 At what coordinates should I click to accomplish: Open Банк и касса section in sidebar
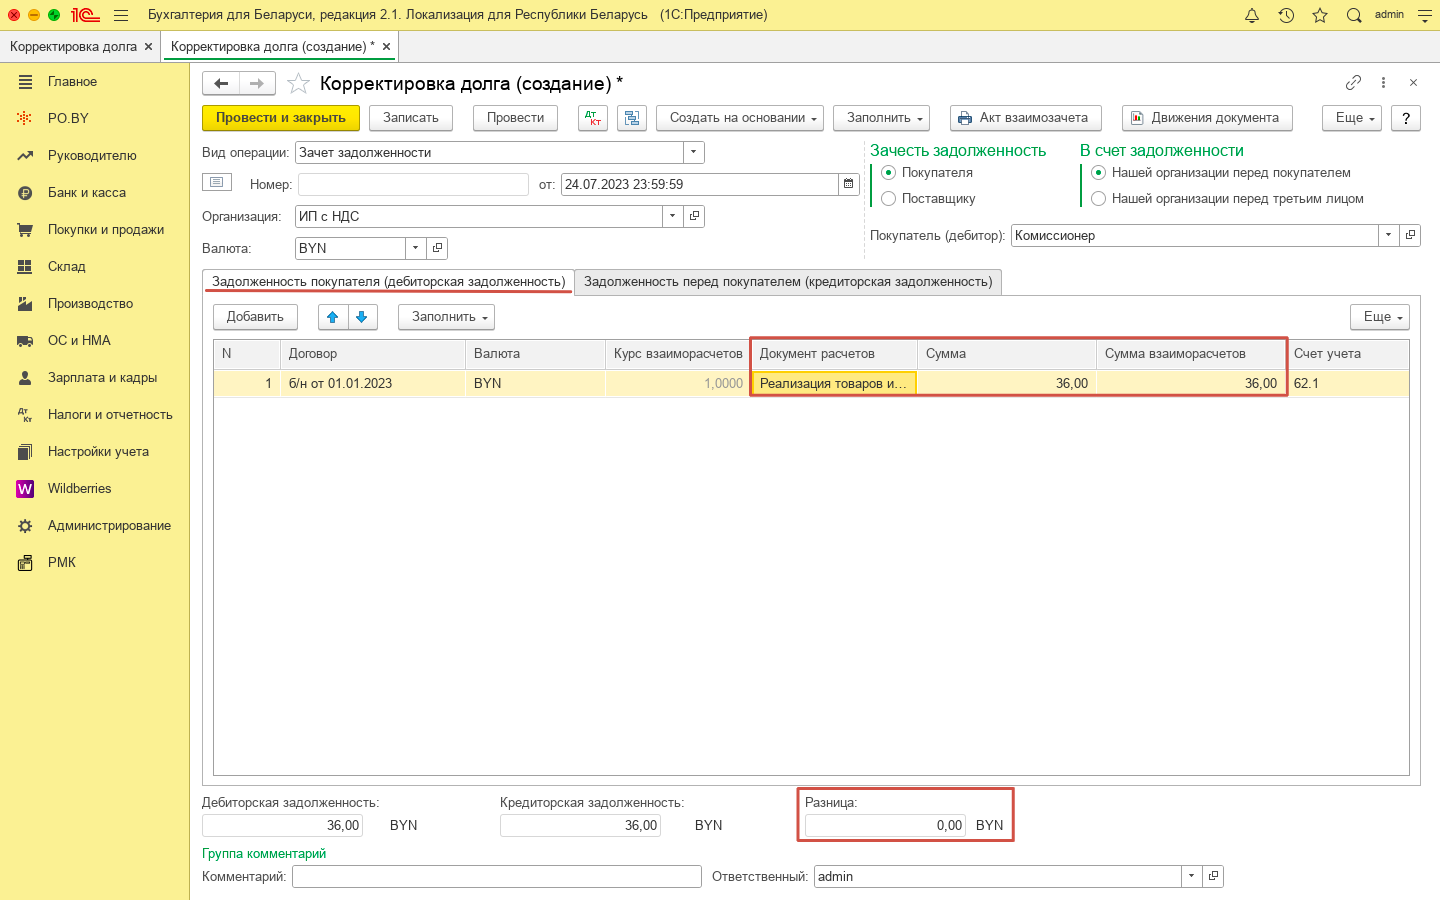click(87, 192)
